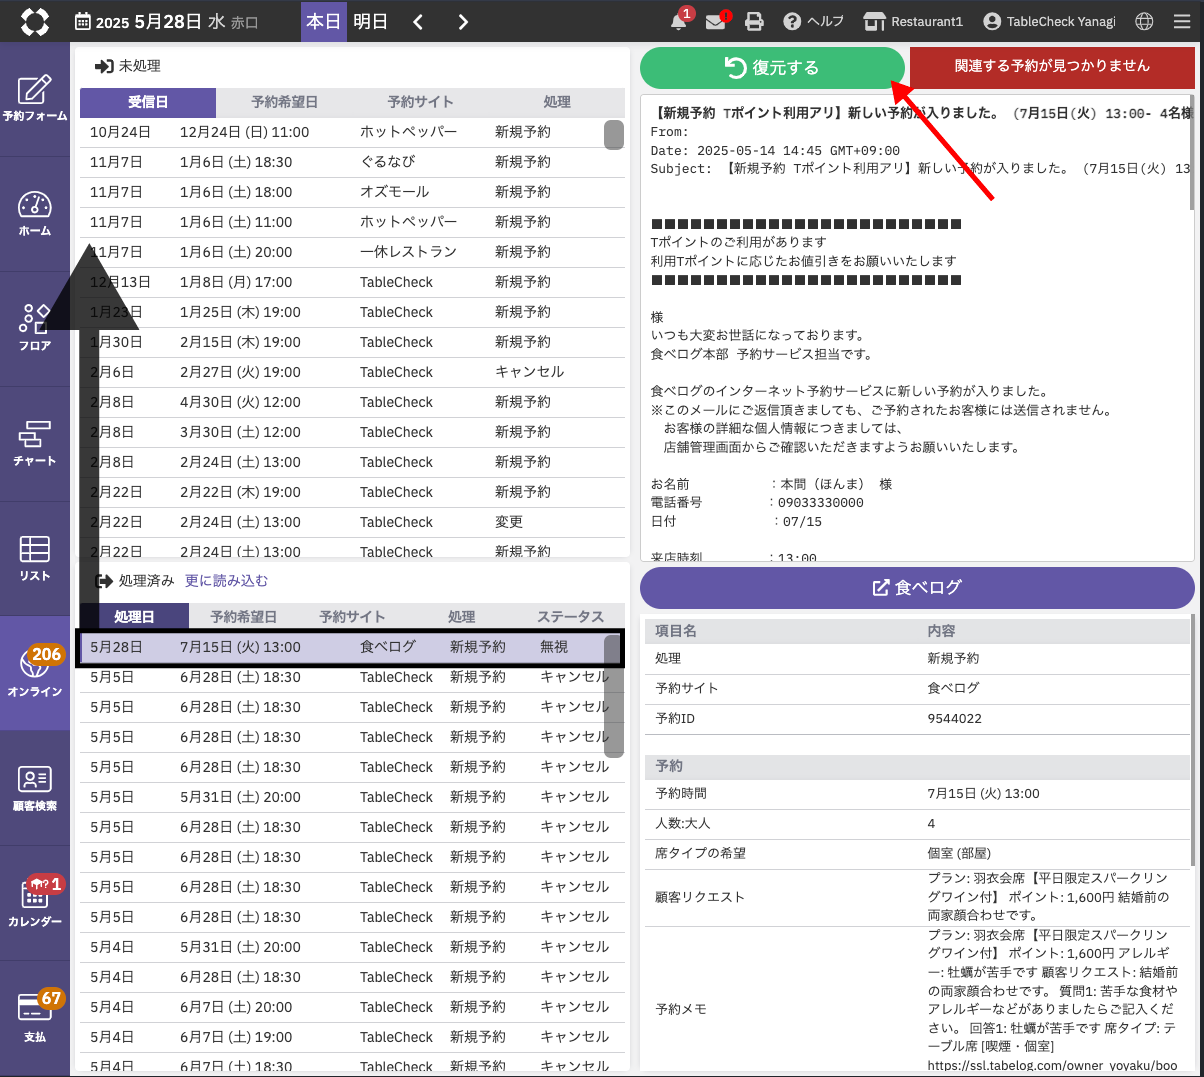This screenshot has height=1077, width=1204.
Task: Sort unprocessed list by 予約サイト
Action: [x=420, y=102]
